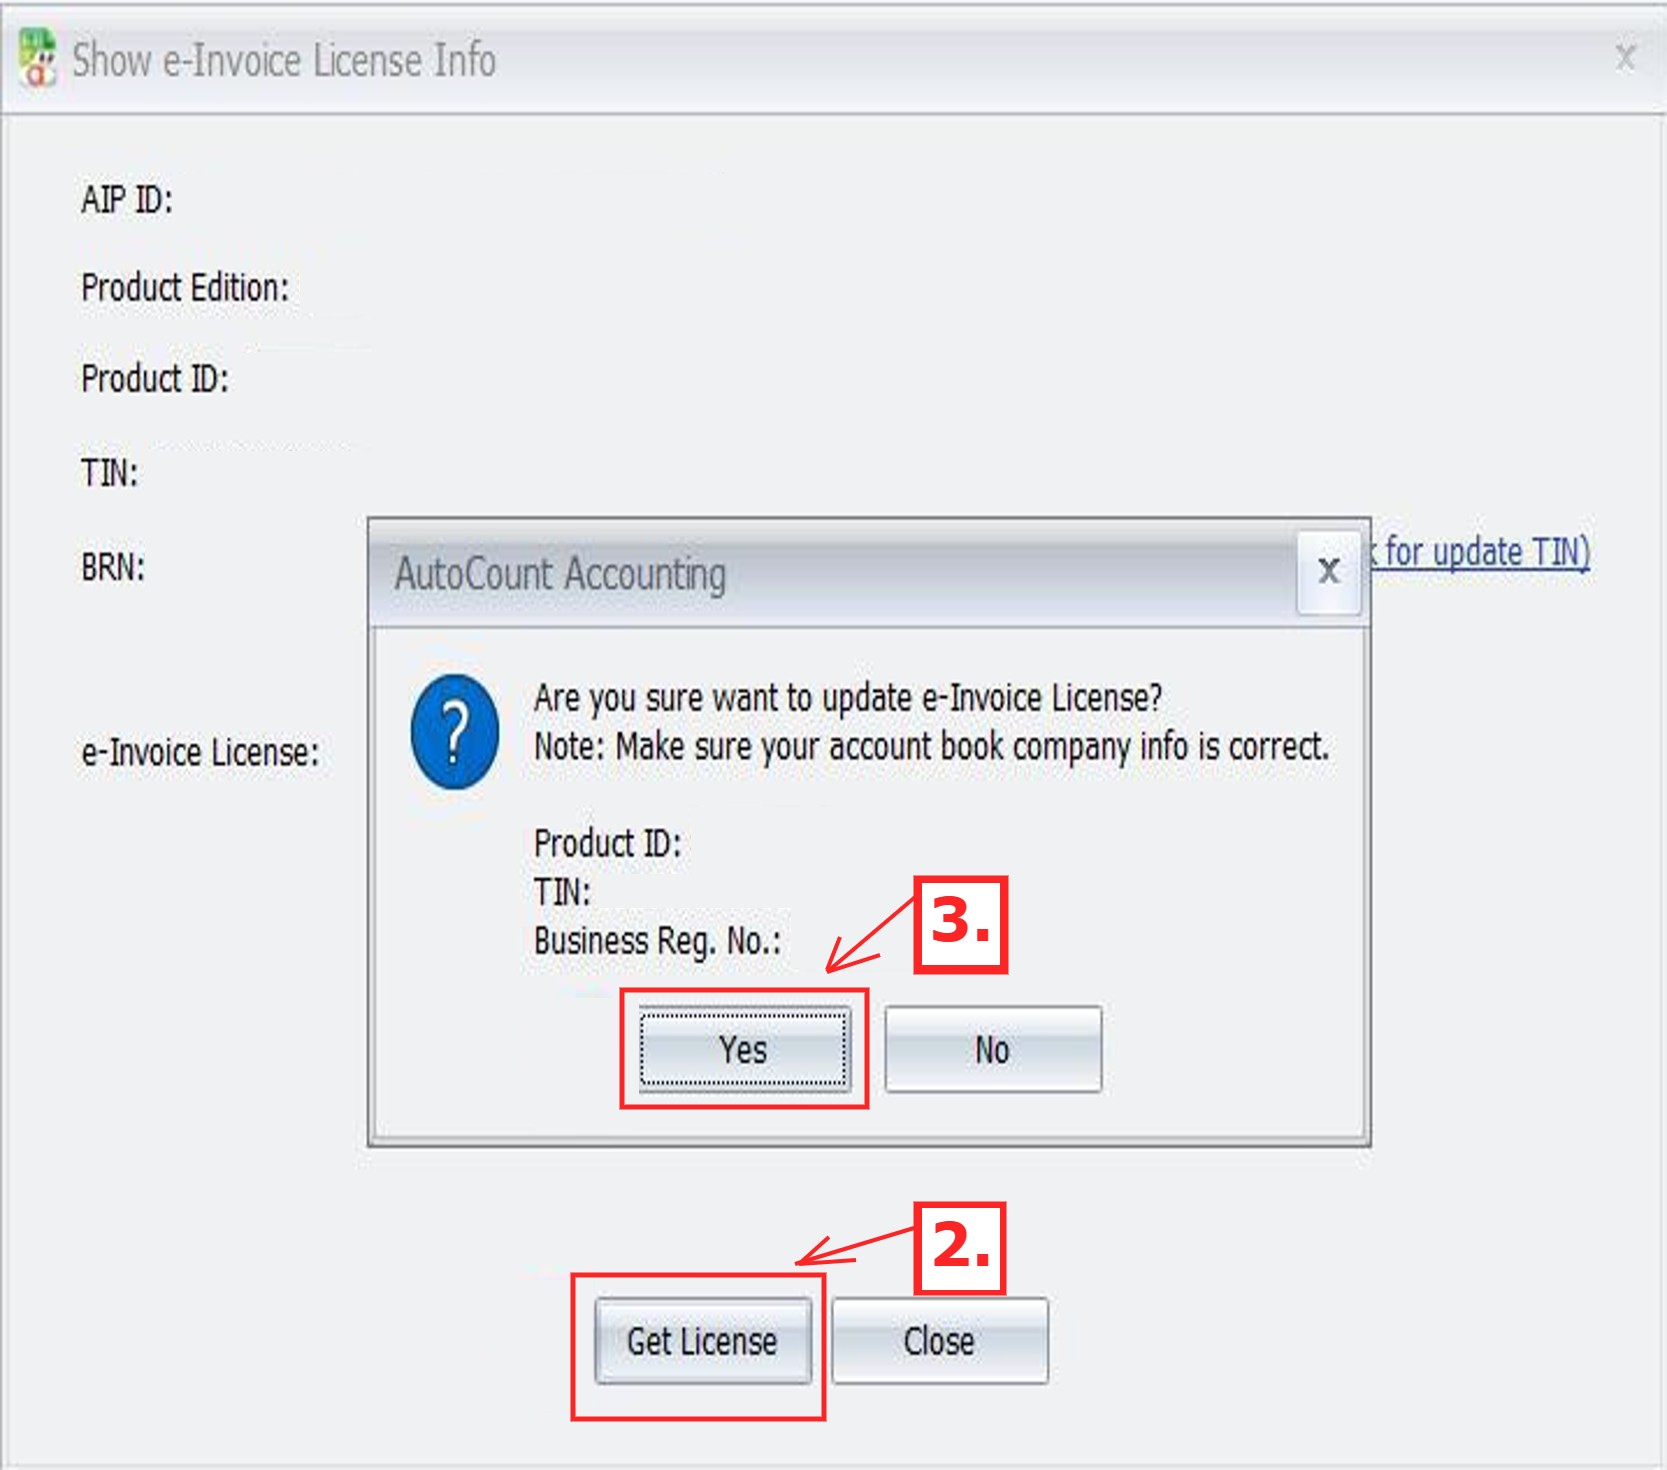
Task: Click 'Business Reg. No.' text in dialog
Action: point(657,941)
